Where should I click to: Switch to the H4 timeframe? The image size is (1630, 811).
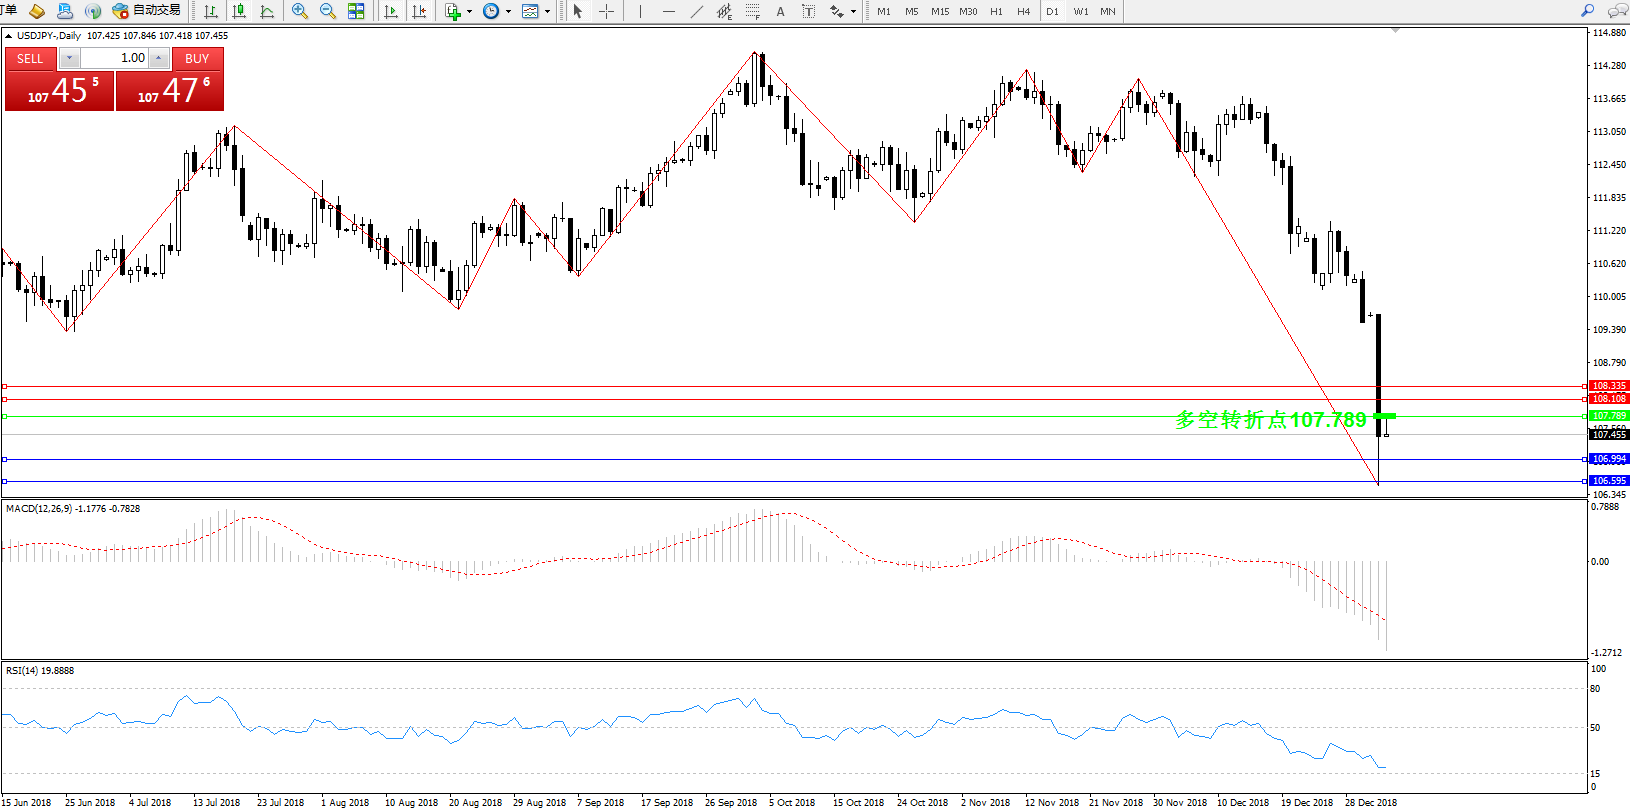(x=1023, y=11)
